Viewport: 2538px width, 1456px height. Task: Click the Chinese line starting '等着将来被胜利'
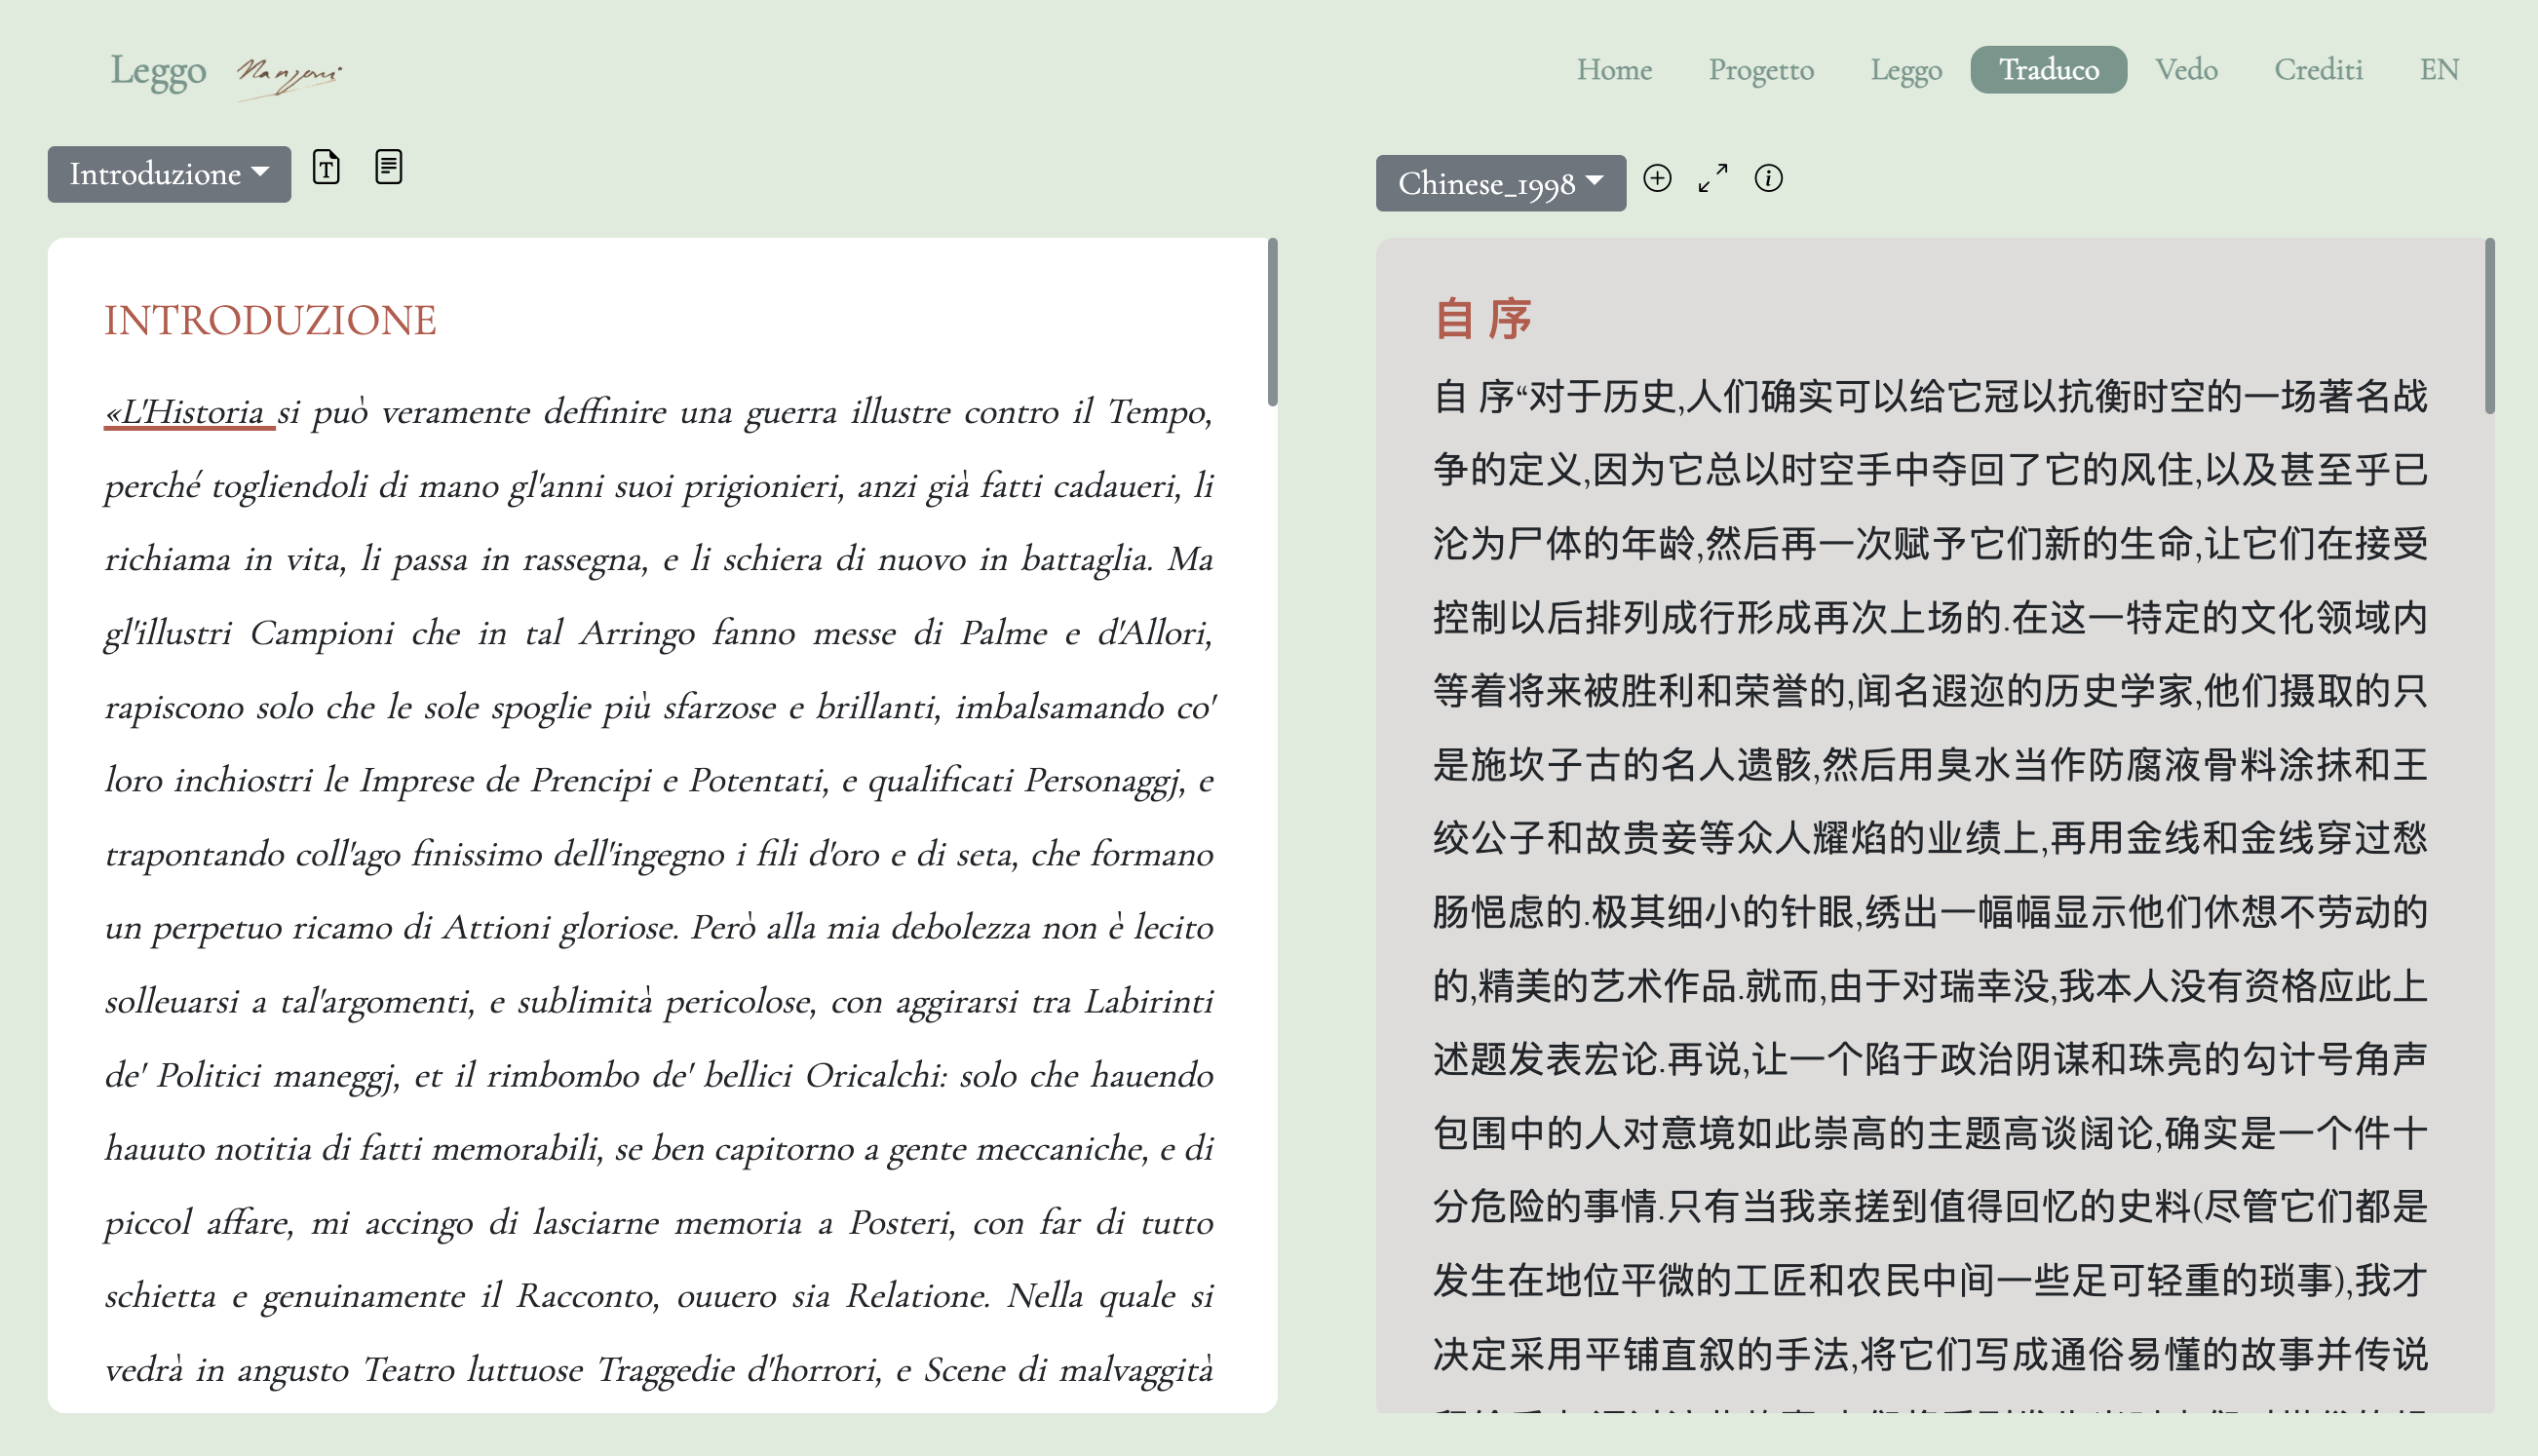(x=1930, y=691)
